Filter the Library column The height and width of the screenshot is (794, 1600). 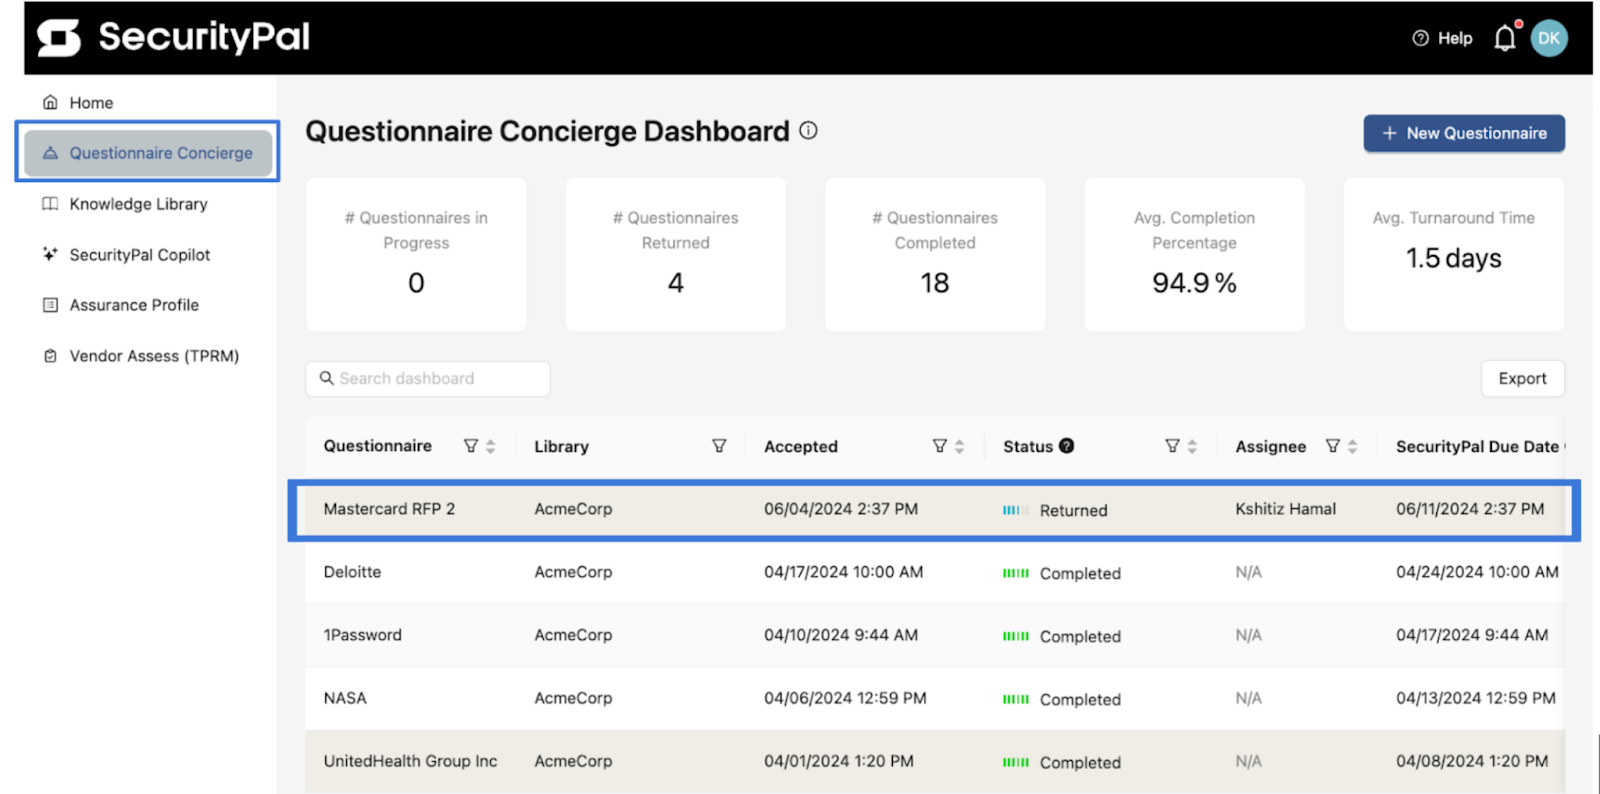719,446
